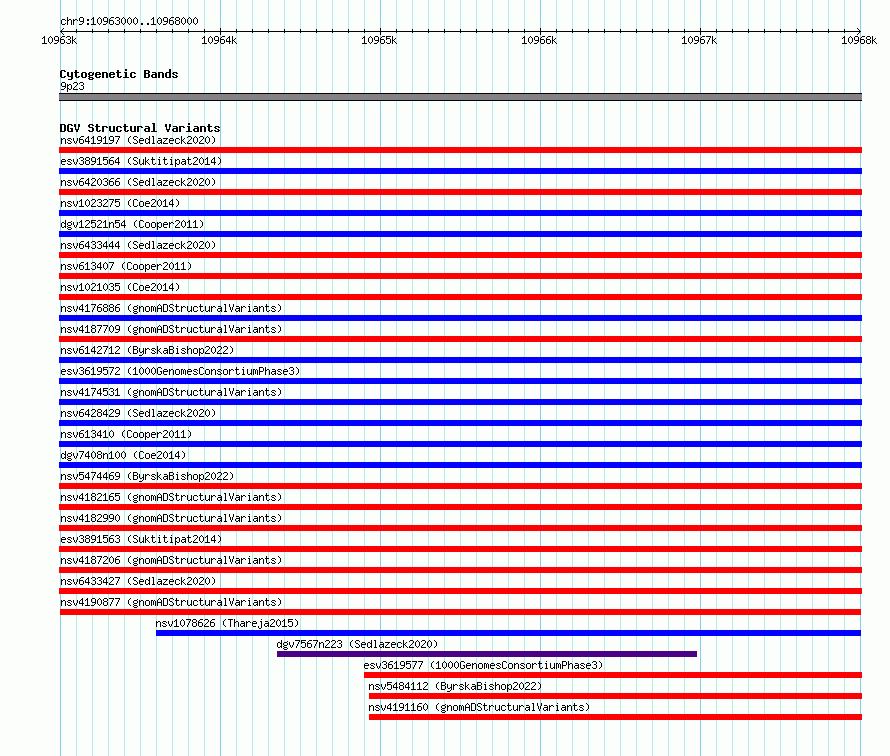The width and height of the screenshot is (890, 756).
Task: Click nsv4187206 (gnomADStructuralVariants) label
Action: (x=171, y=560)
